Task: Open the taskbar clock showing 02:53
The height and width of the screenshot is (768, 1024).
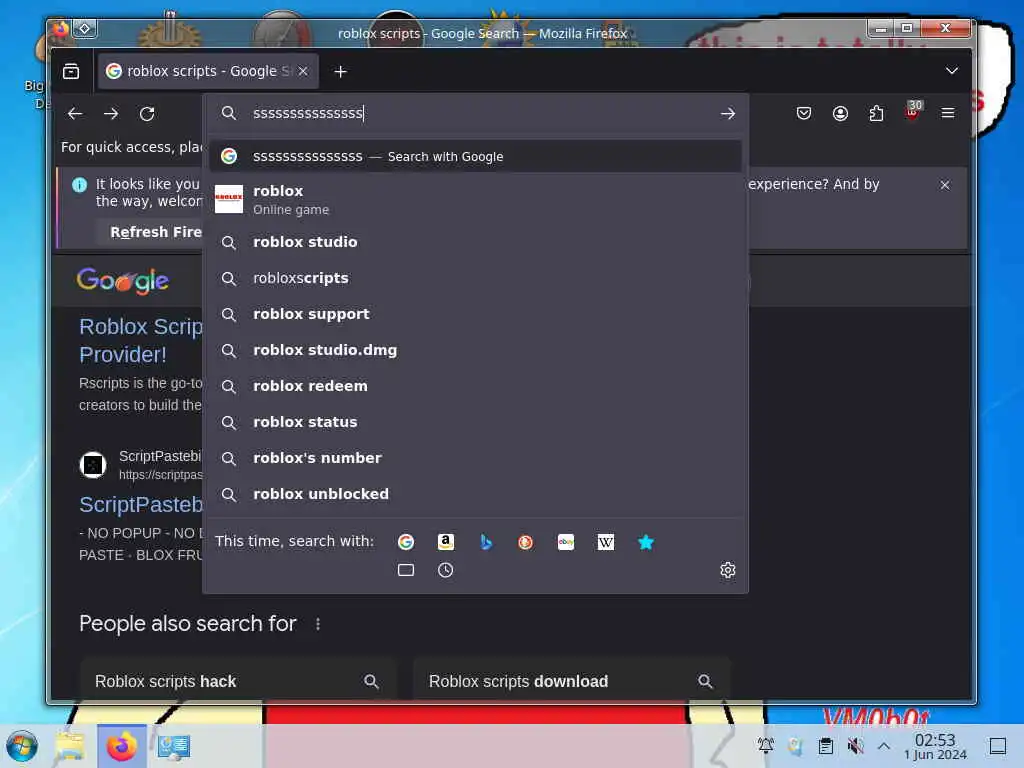Action: pos(935,746)
